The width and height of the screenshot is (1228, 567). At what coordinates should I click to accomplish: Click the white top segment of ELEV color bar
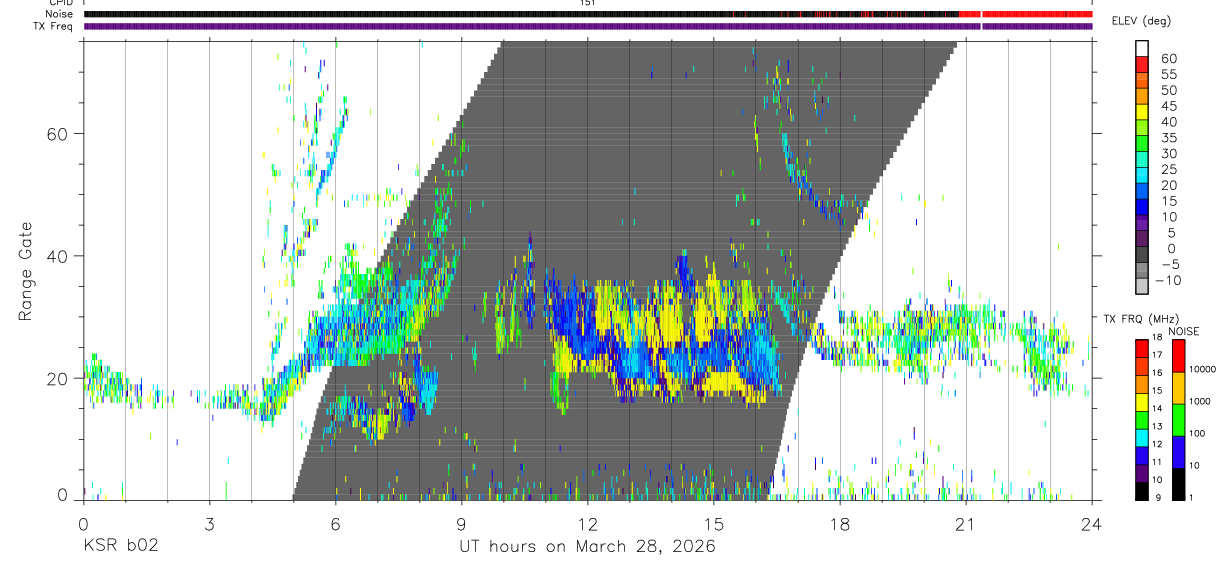pyautogui.click(x=1142, y=48)
